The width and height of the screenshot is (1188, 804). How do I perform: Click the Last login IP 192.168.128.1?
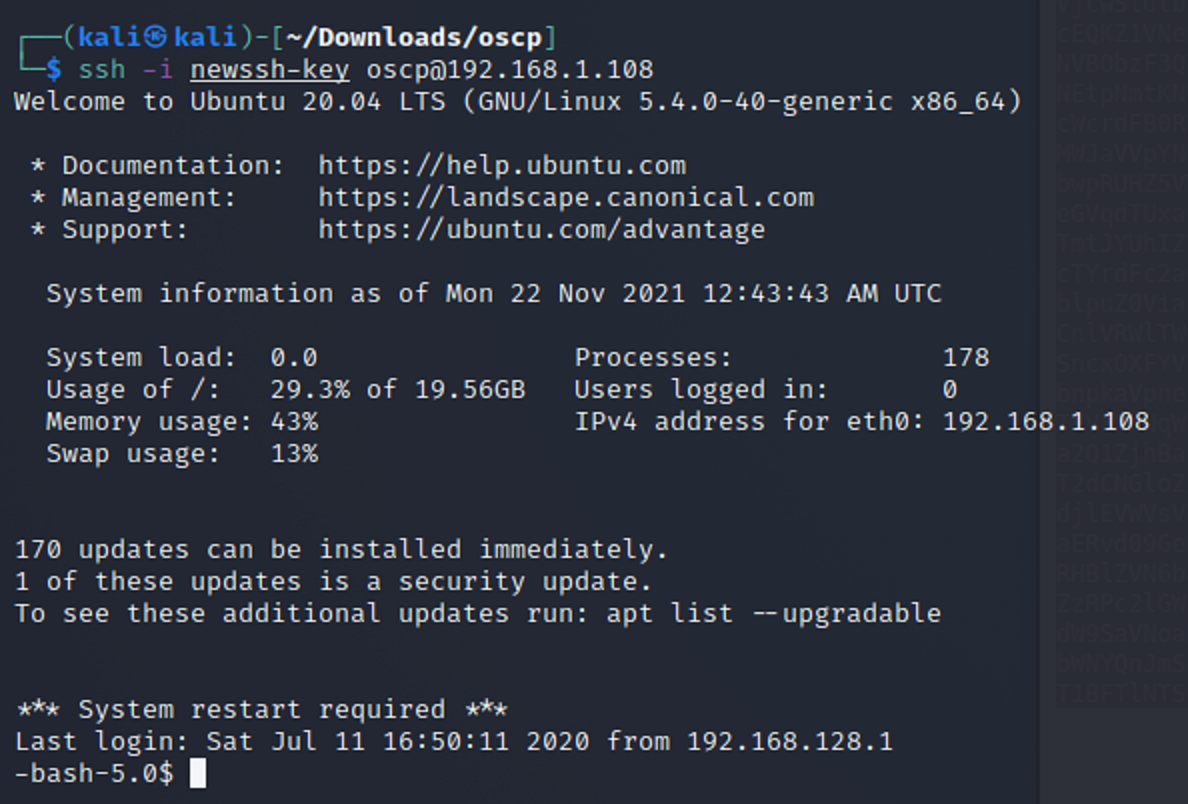(x=789, y=742)
